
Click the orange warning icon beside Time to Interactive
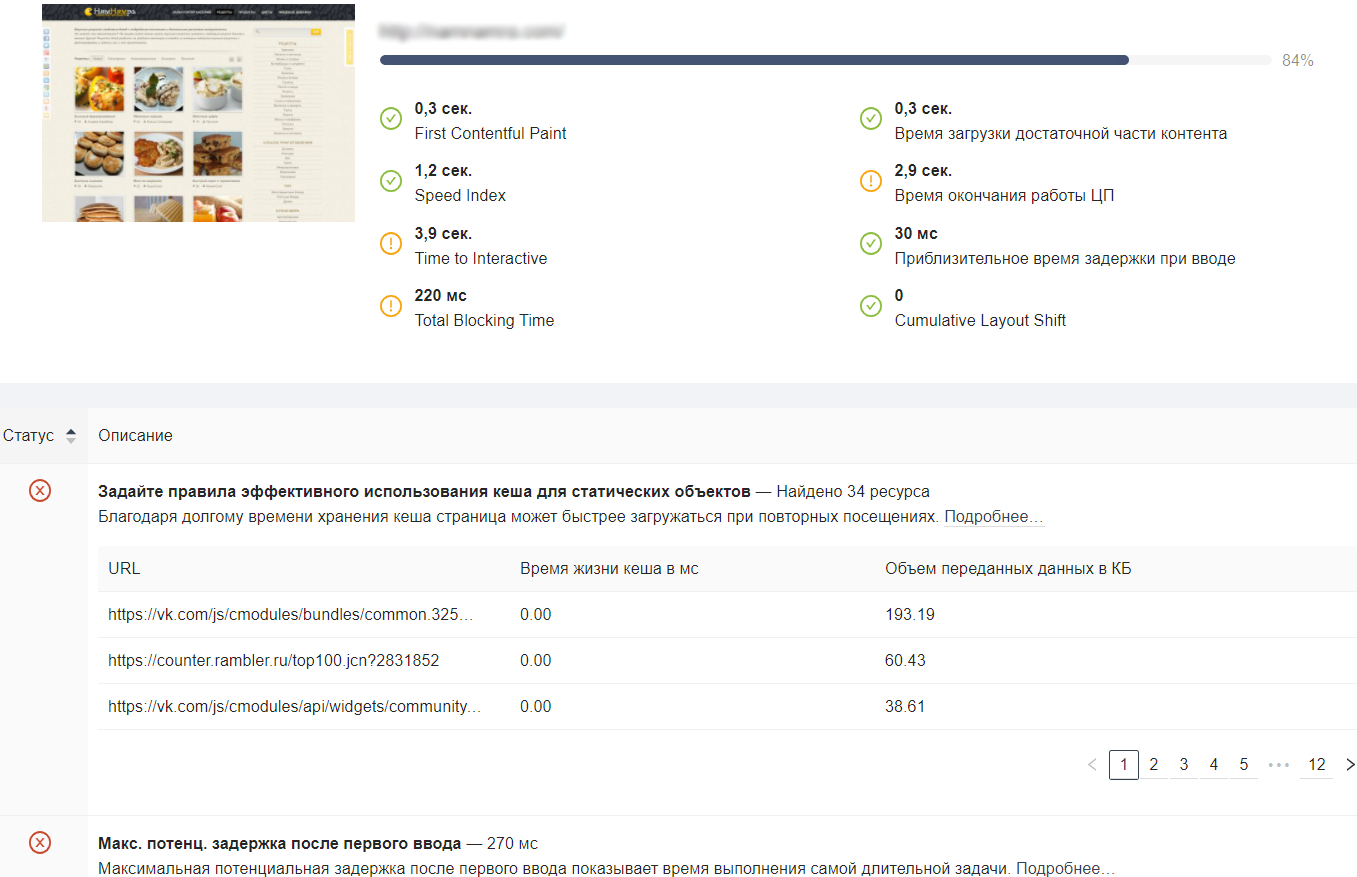click(391, 245)
